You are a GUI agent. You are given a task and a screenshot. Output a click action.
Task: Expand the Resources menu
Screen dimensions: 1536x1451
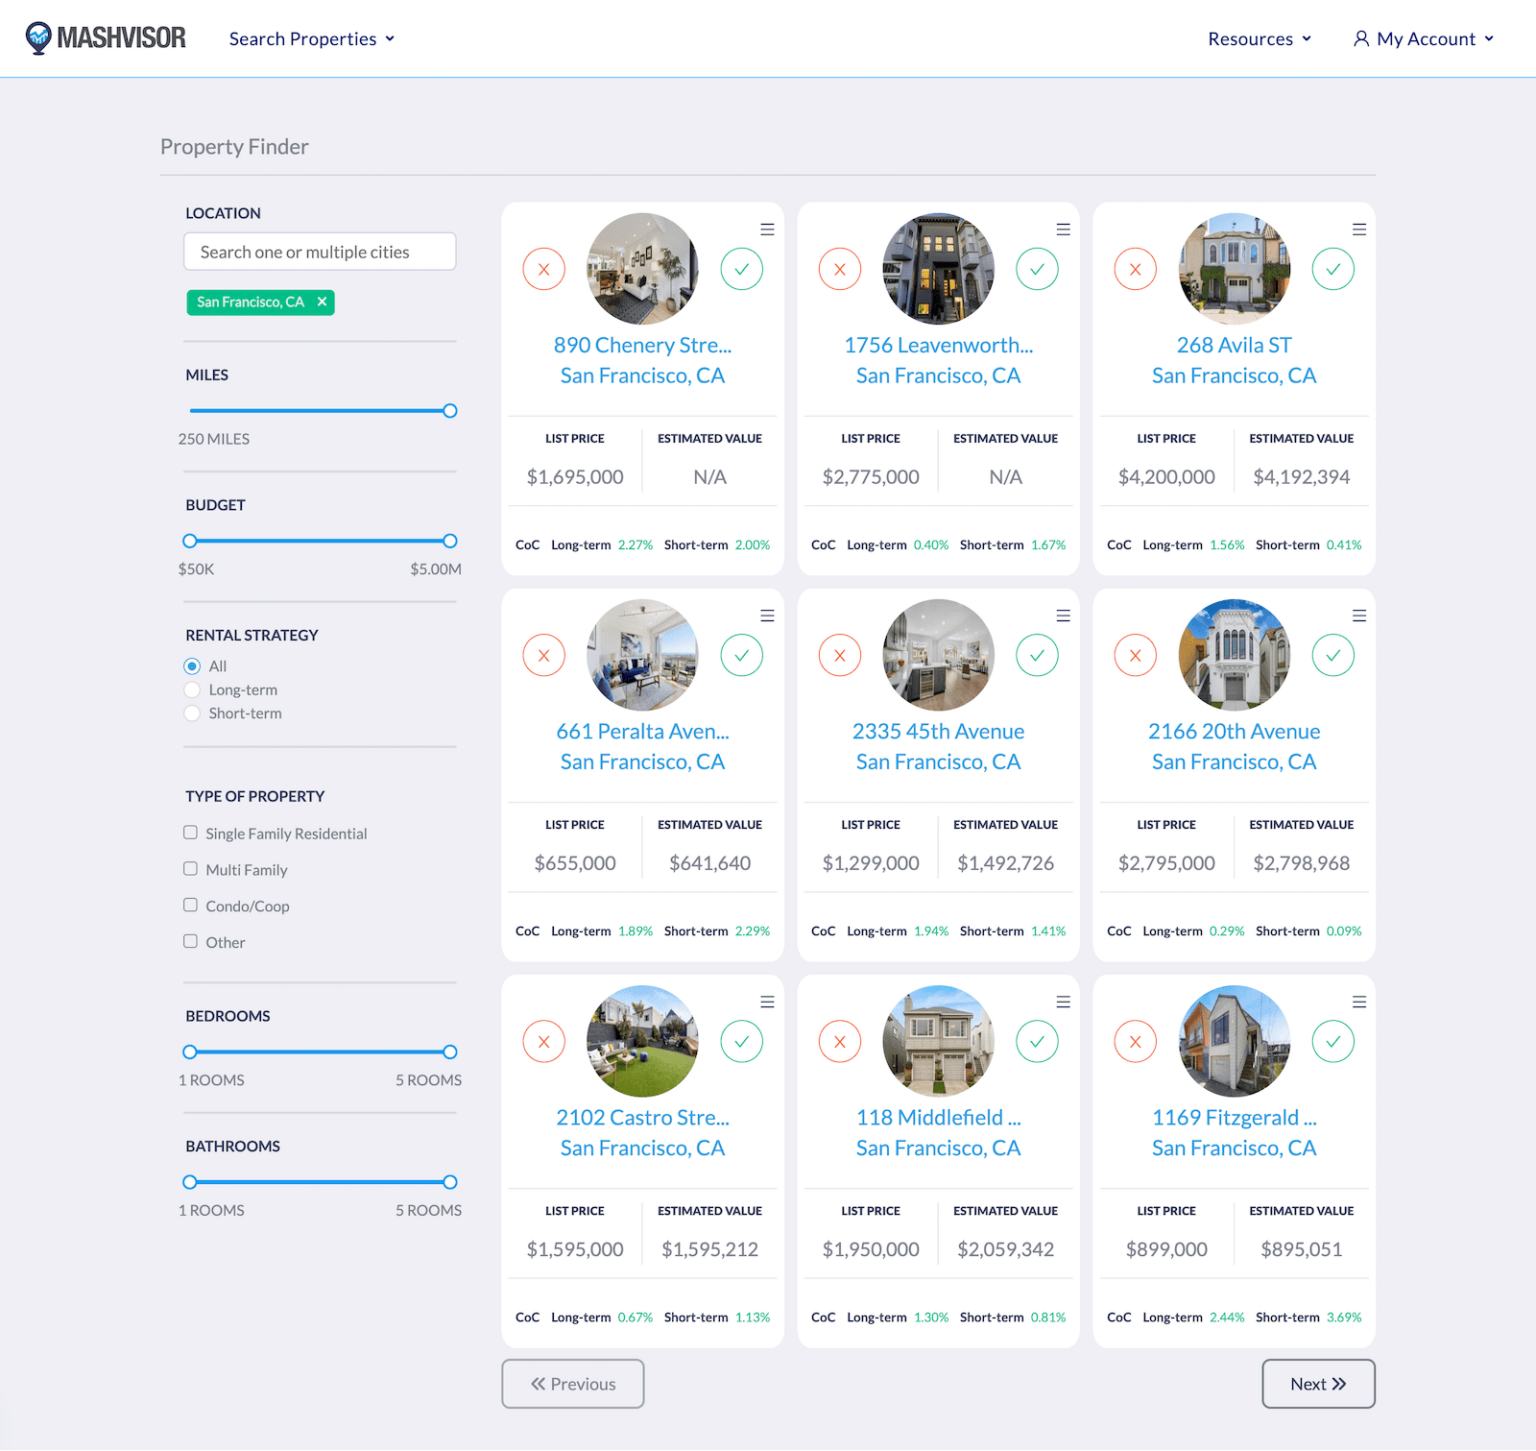(x=1258, y=38)
